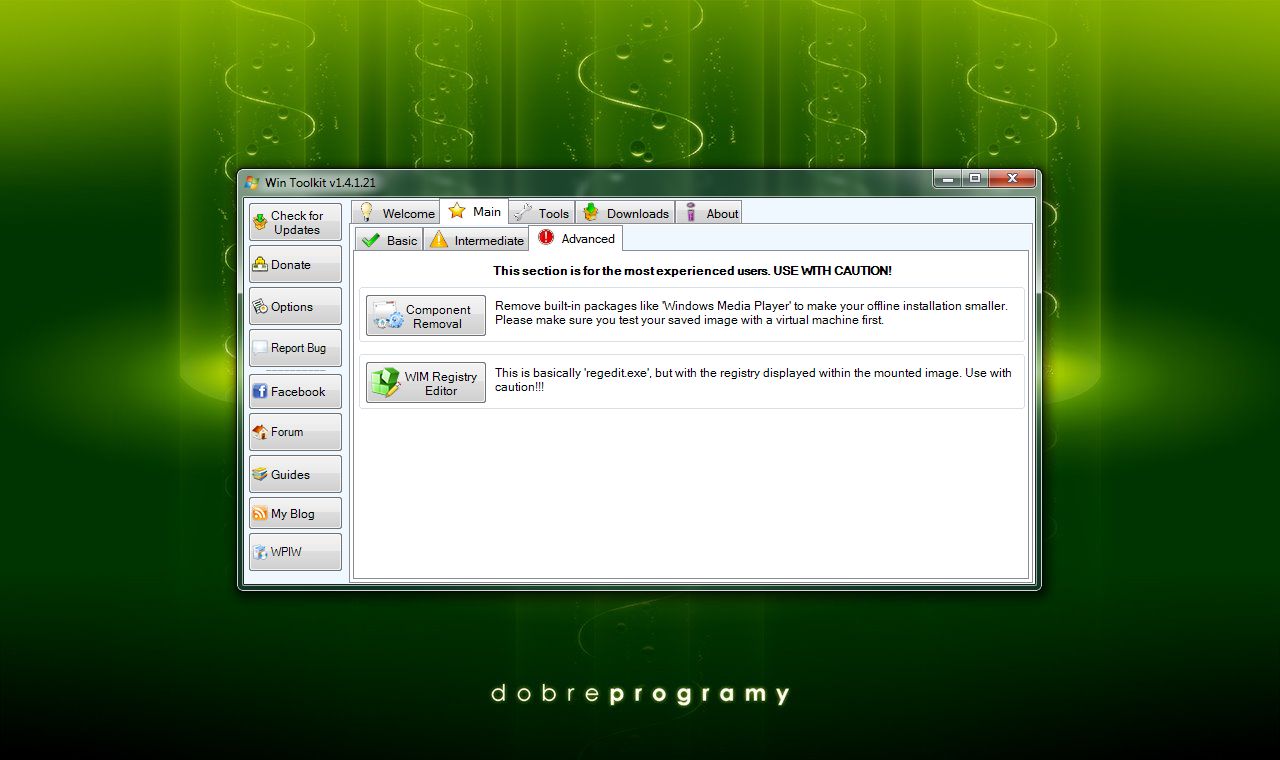1280x760 pixels.
Task: Click the 'regedit.exe' description text
Action: pyautogui.click(x=753, y=380)
